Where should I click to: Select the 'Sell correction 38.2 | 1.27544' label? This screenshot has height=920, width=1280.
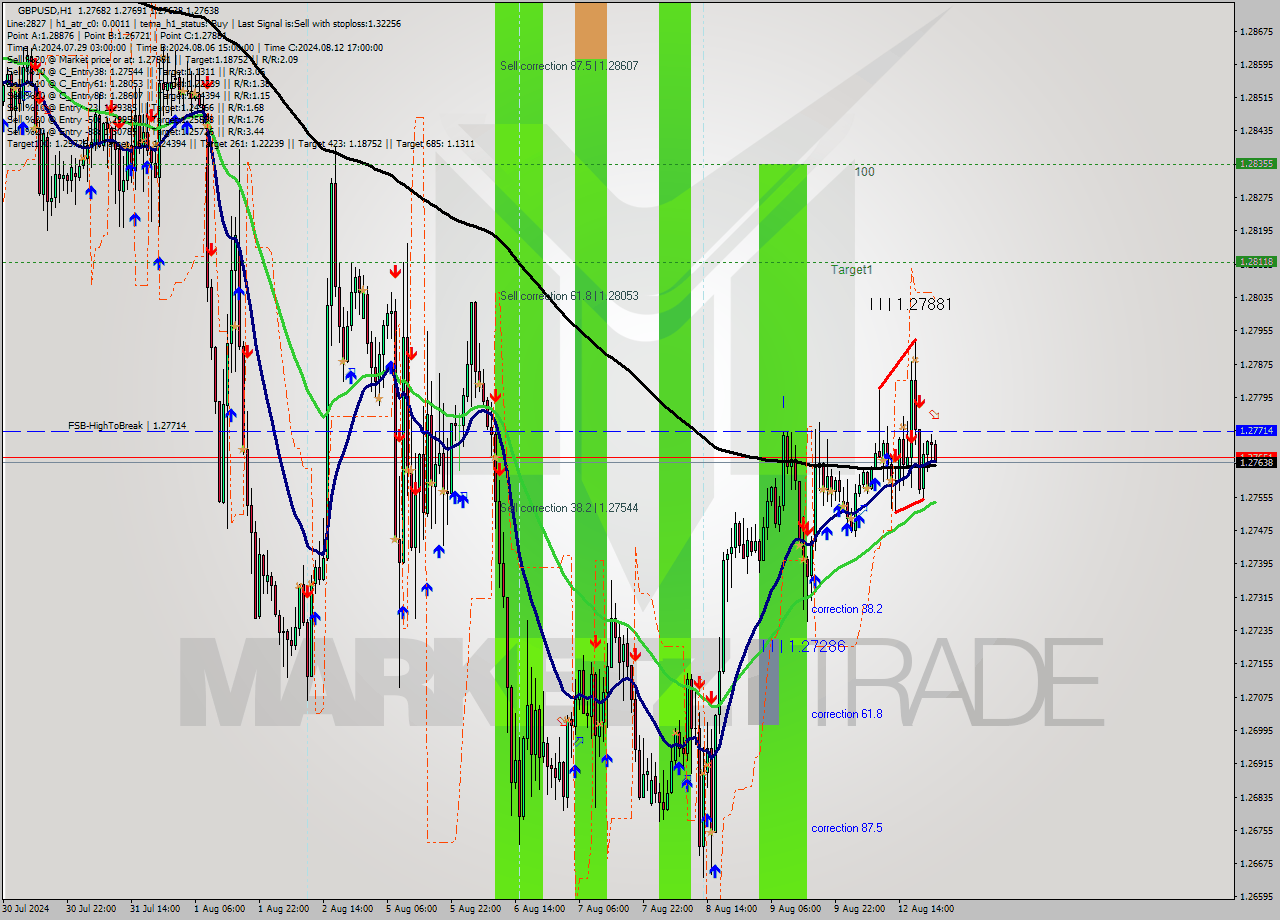tap(569, 508)
